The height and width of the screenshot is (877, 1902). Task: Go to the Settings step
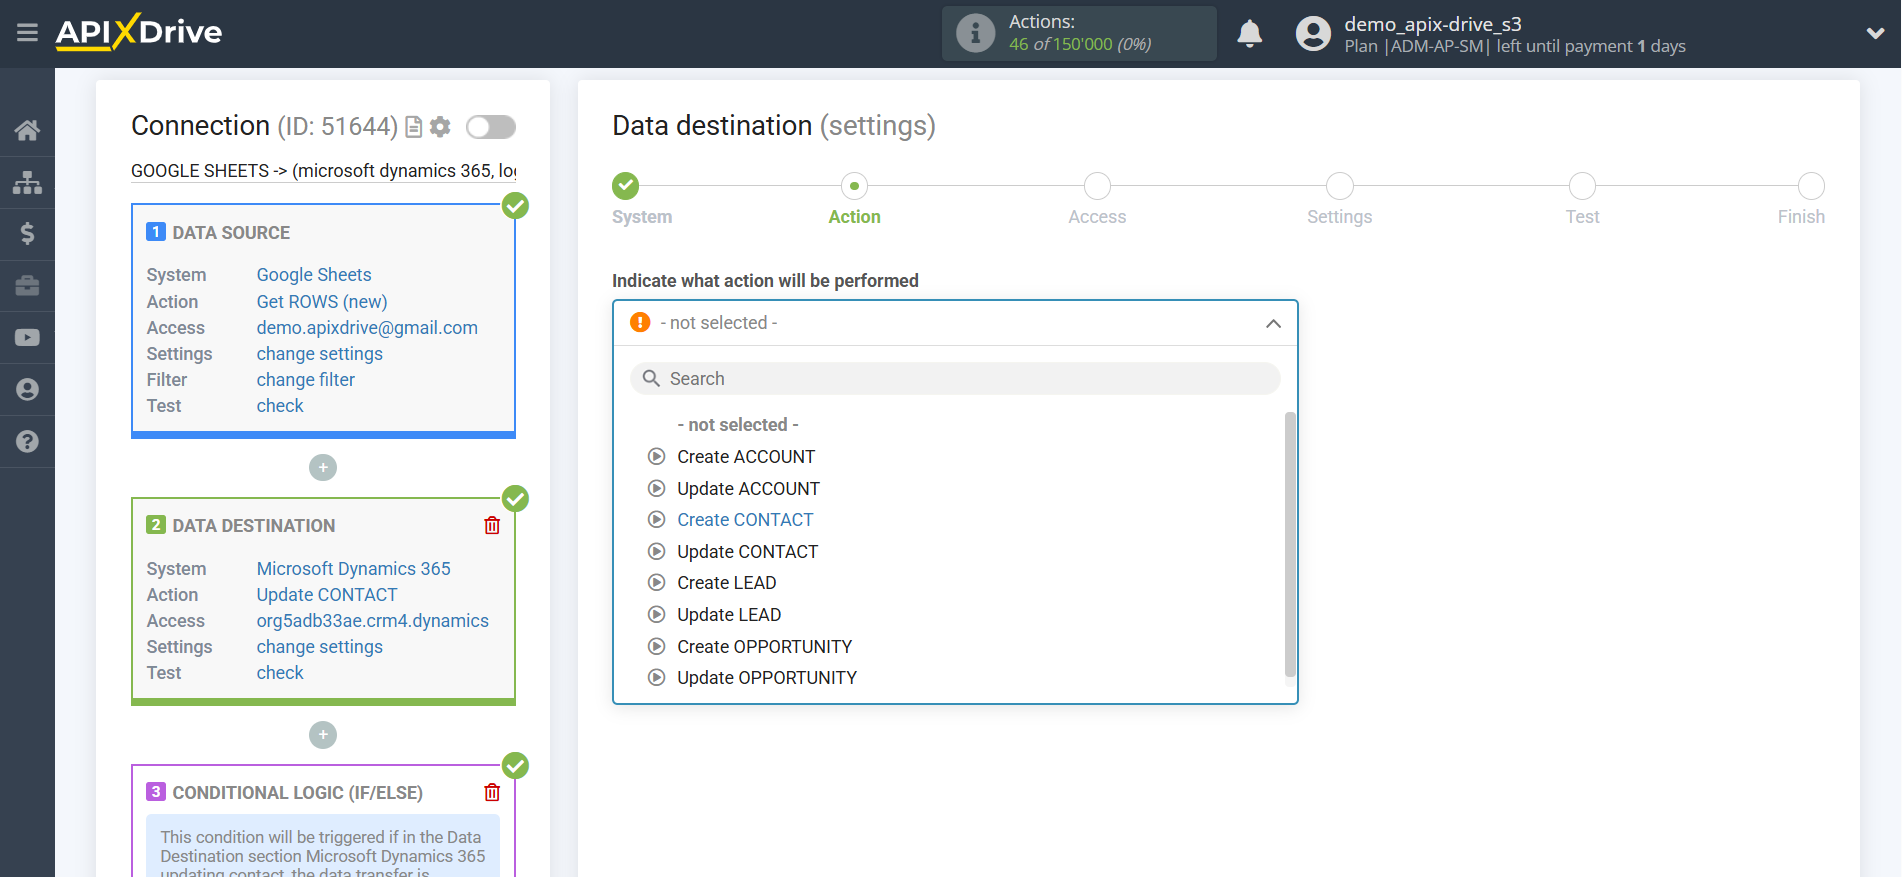tap(1340, 186)
